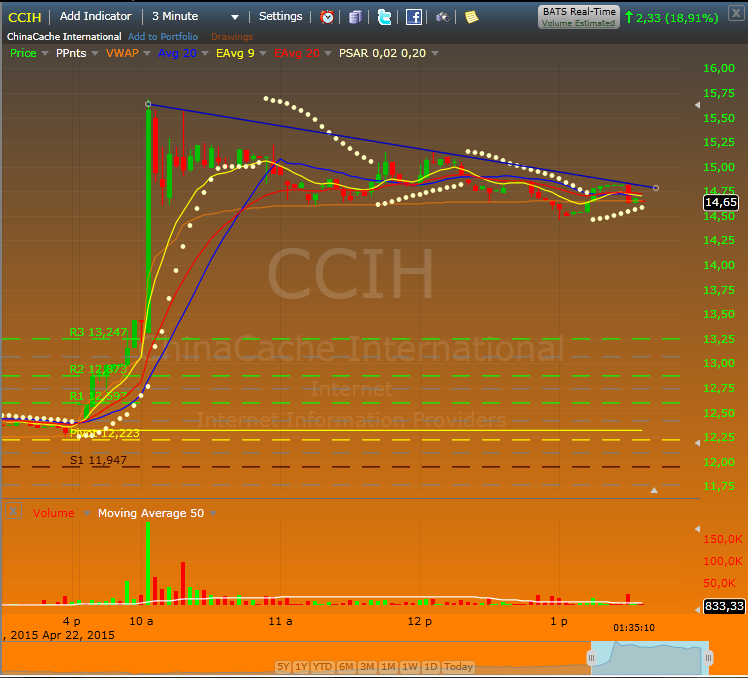
Task: Take a chart snapshot with camera icon
Action: click(x=443, y=17)
